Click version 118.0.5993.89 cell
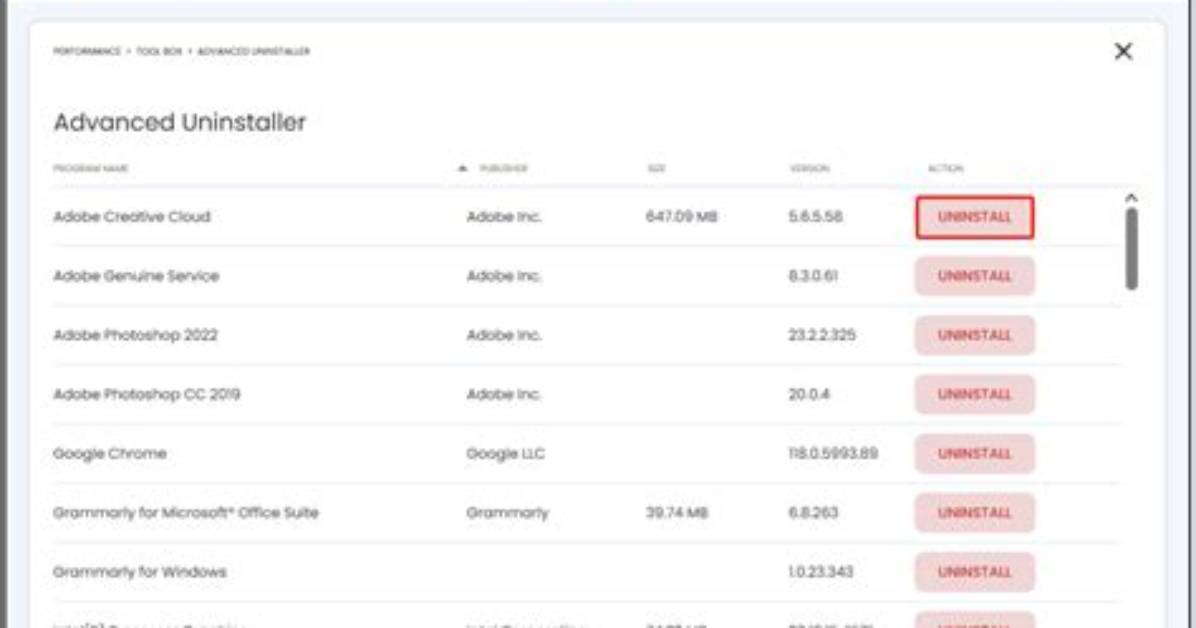 point(833,453)
